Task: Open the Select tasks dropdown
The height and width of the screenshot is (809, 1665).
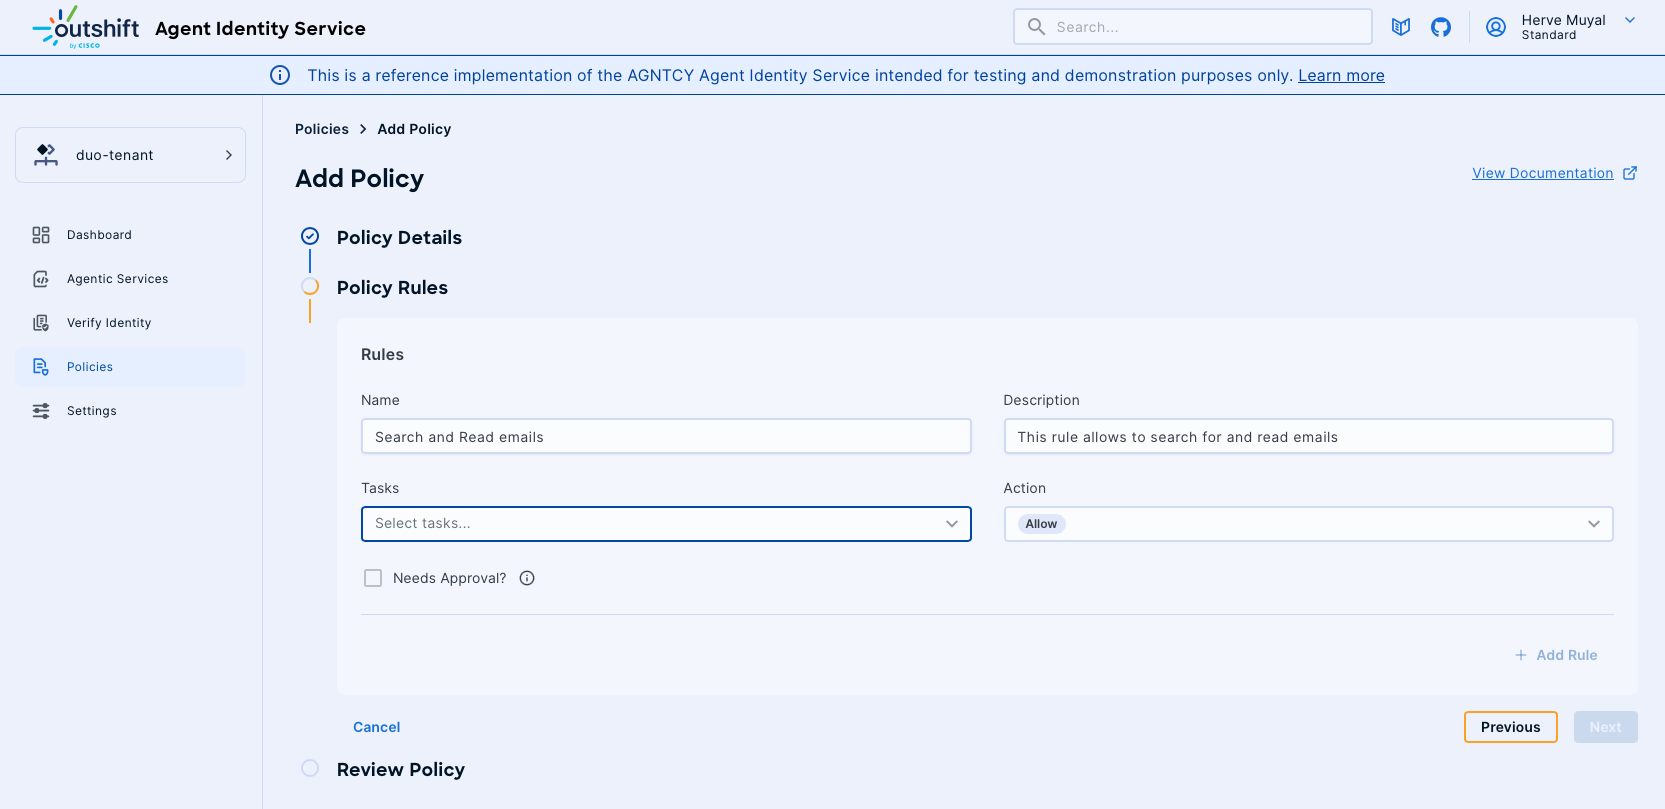Action: [x=665, y=524]
